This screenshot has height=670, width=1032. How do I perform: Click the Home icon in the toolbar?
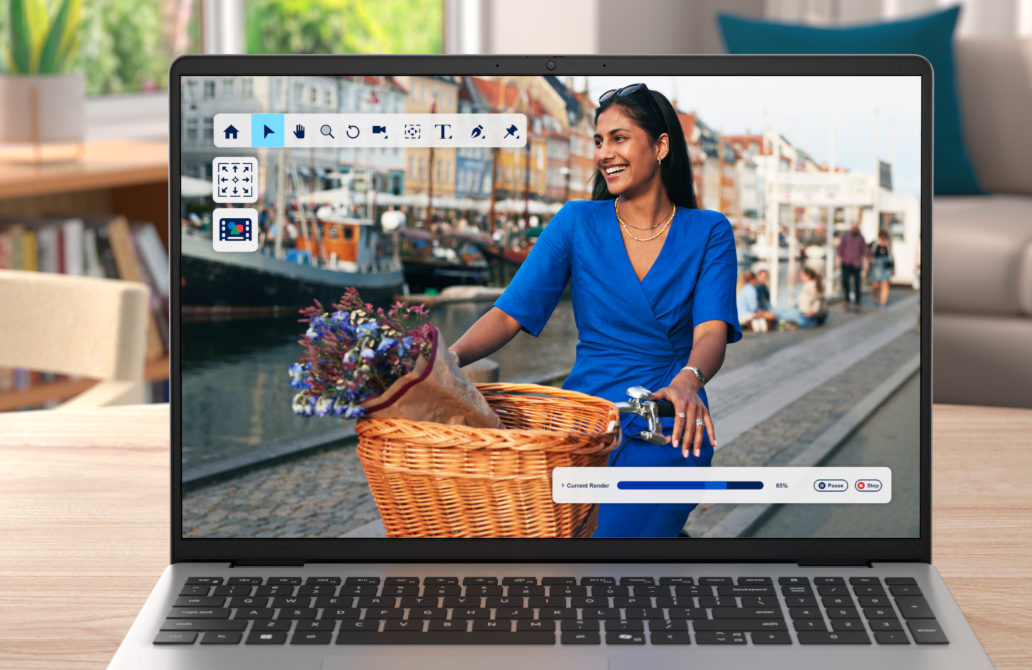[231, 131]
